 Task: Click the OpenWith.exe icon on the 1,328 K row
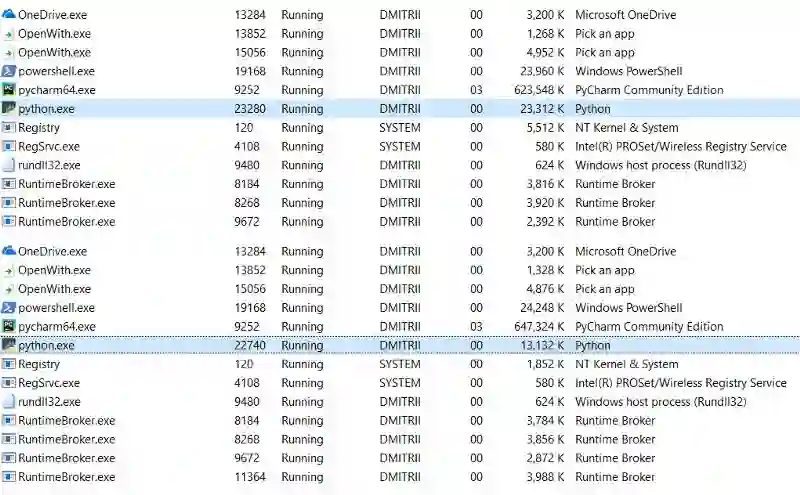click(x=9, y=271)
